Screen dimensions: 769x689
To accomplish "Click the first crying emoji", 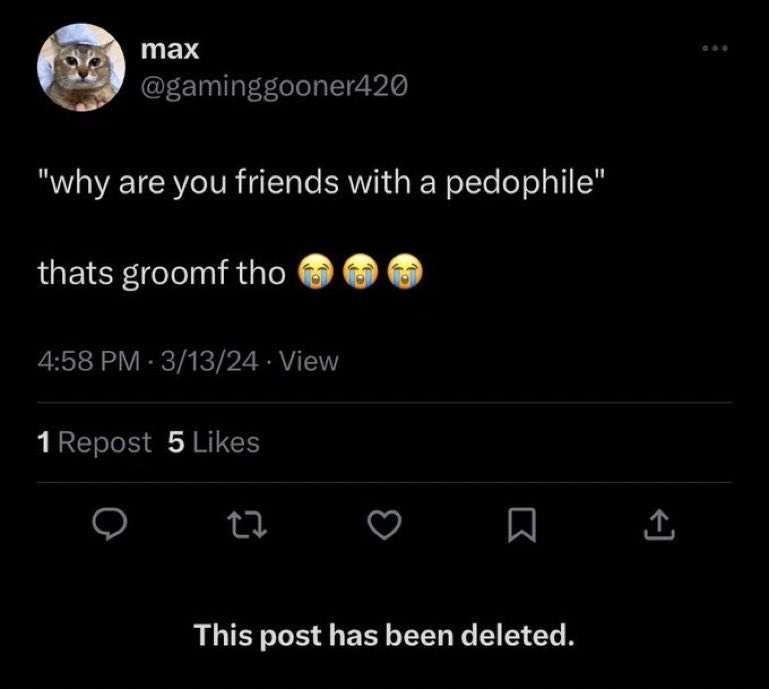I will pos(316,272).
